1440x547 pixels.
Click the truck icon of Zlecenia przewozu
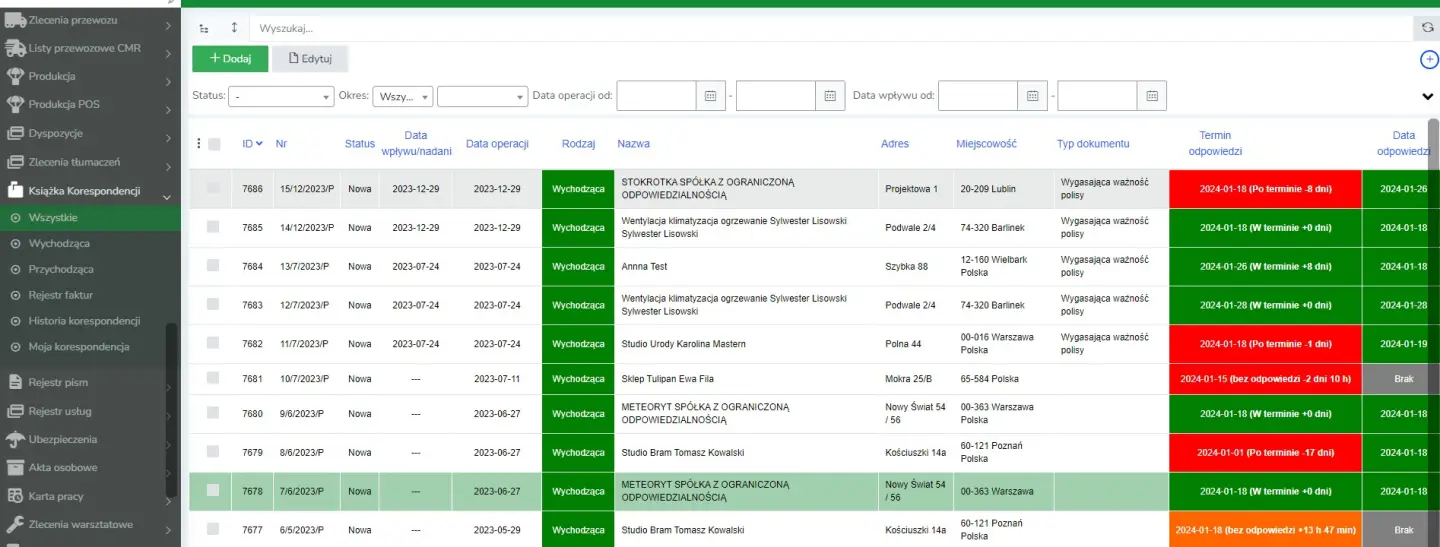tap(14, 20)
